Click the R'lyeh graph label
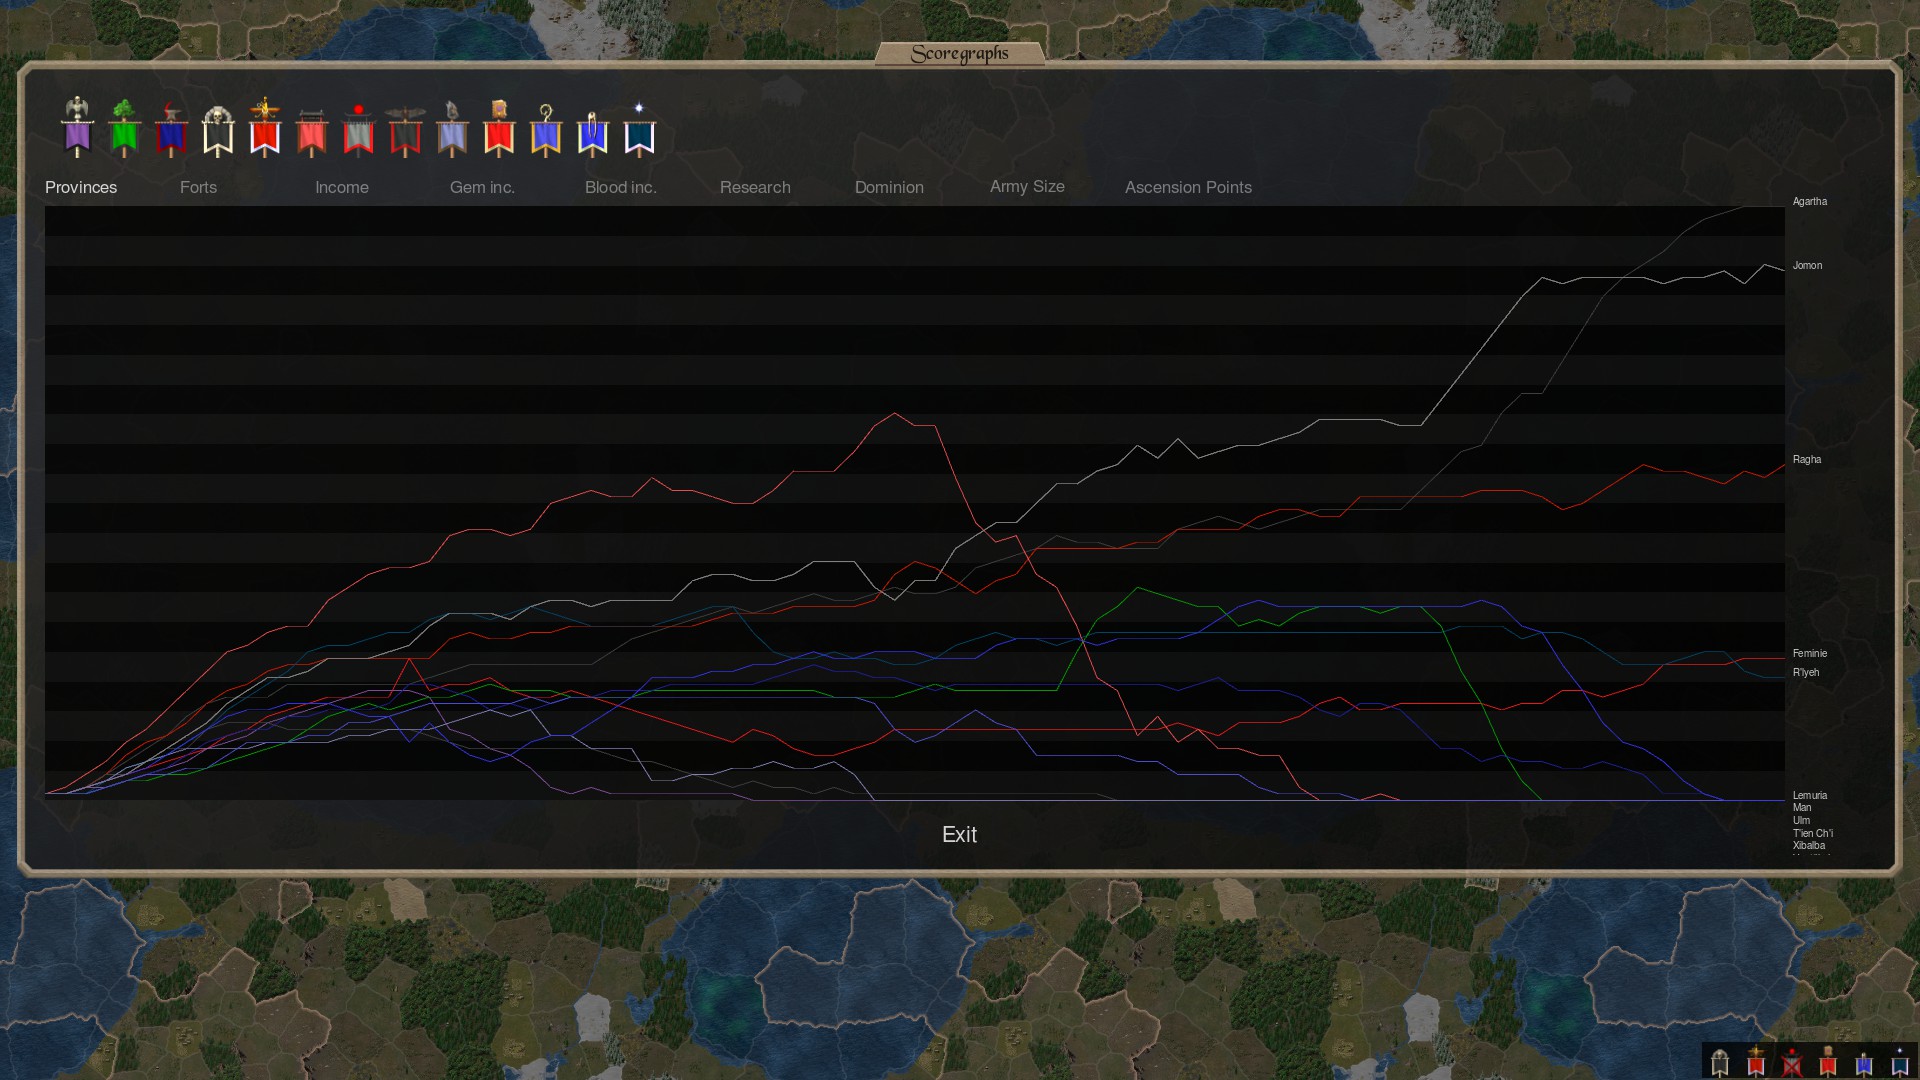The image size is (1920, 1080). (x=1805, y=672)
